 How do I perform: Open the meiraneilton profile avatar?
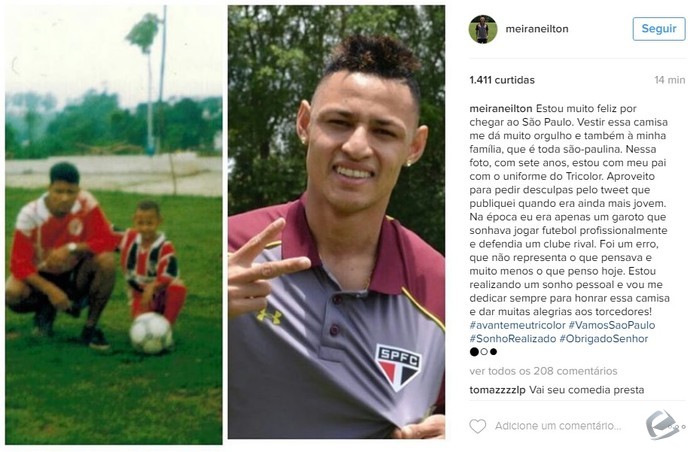(483, 29)
